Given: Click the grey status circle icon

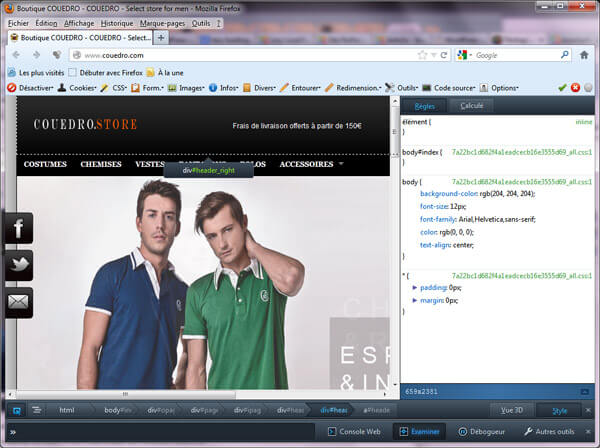Looking at the screenshot, I should tap(588, 88).
